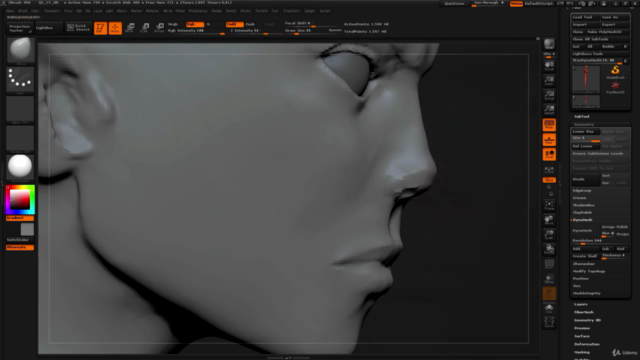Click Freeze SubDivision Levels button
Screen dimensions: 640x360
click(600, 153)
